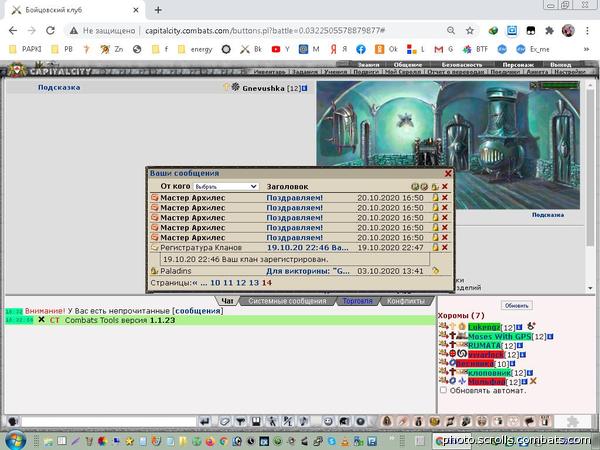Viewport: 600px width, 450px height.
Task: Click the address bar URL
Action: 265,31
